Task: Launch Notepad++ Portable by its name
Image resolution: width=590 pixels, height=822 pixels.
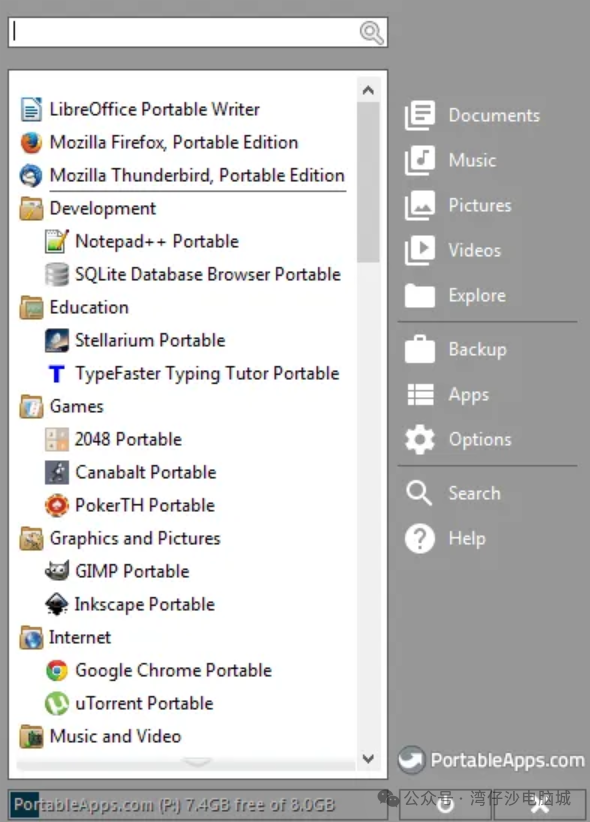Action: [x=157, y=242]
